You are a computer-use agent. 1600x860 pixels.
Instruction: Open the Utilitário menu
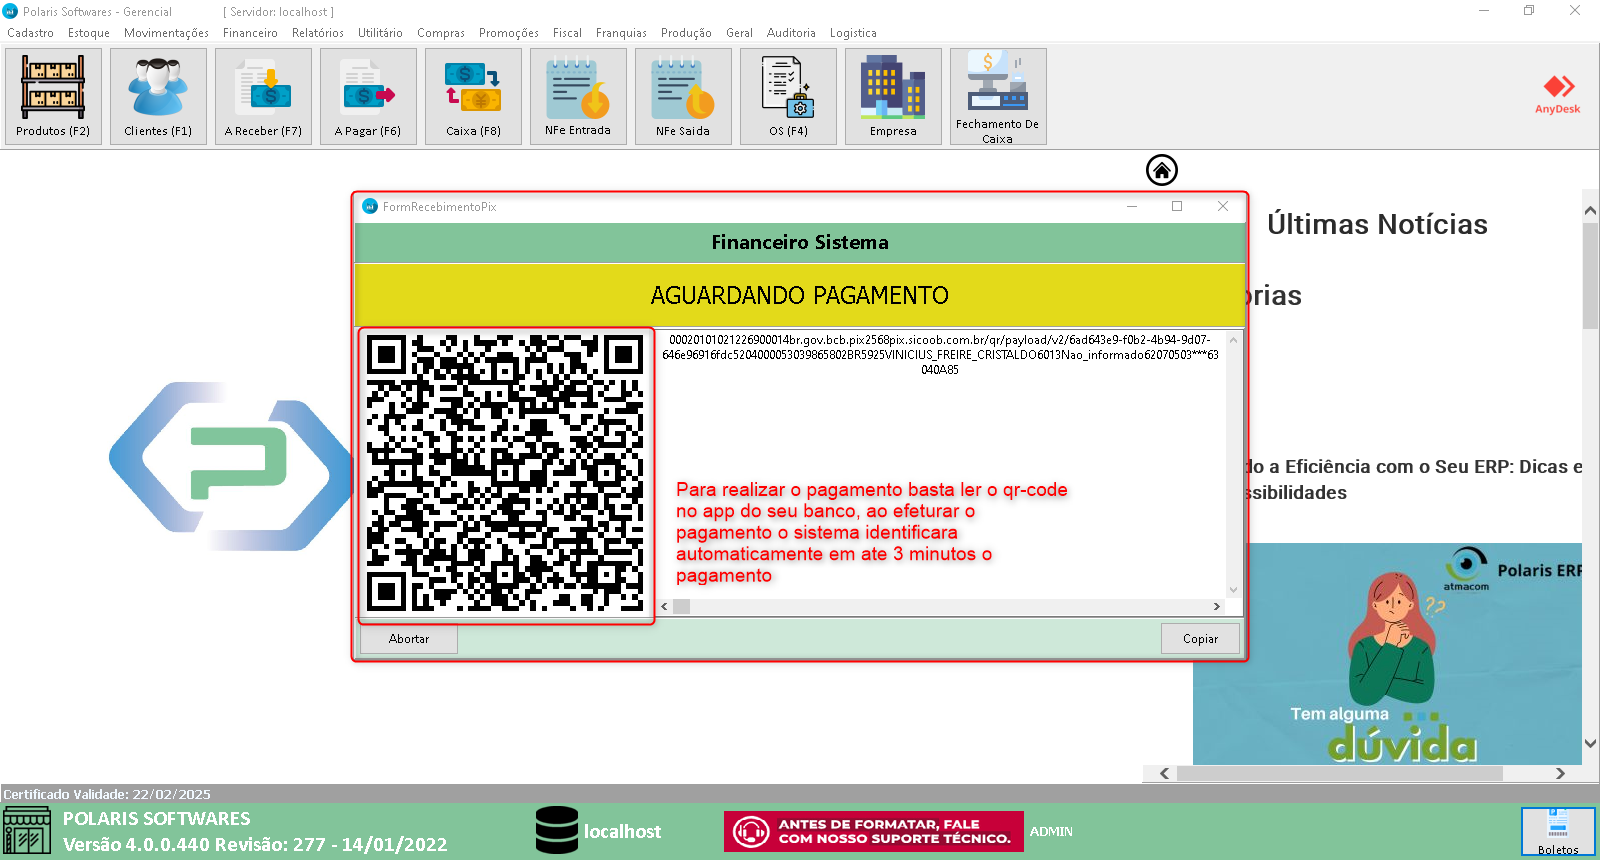point(380,33)
